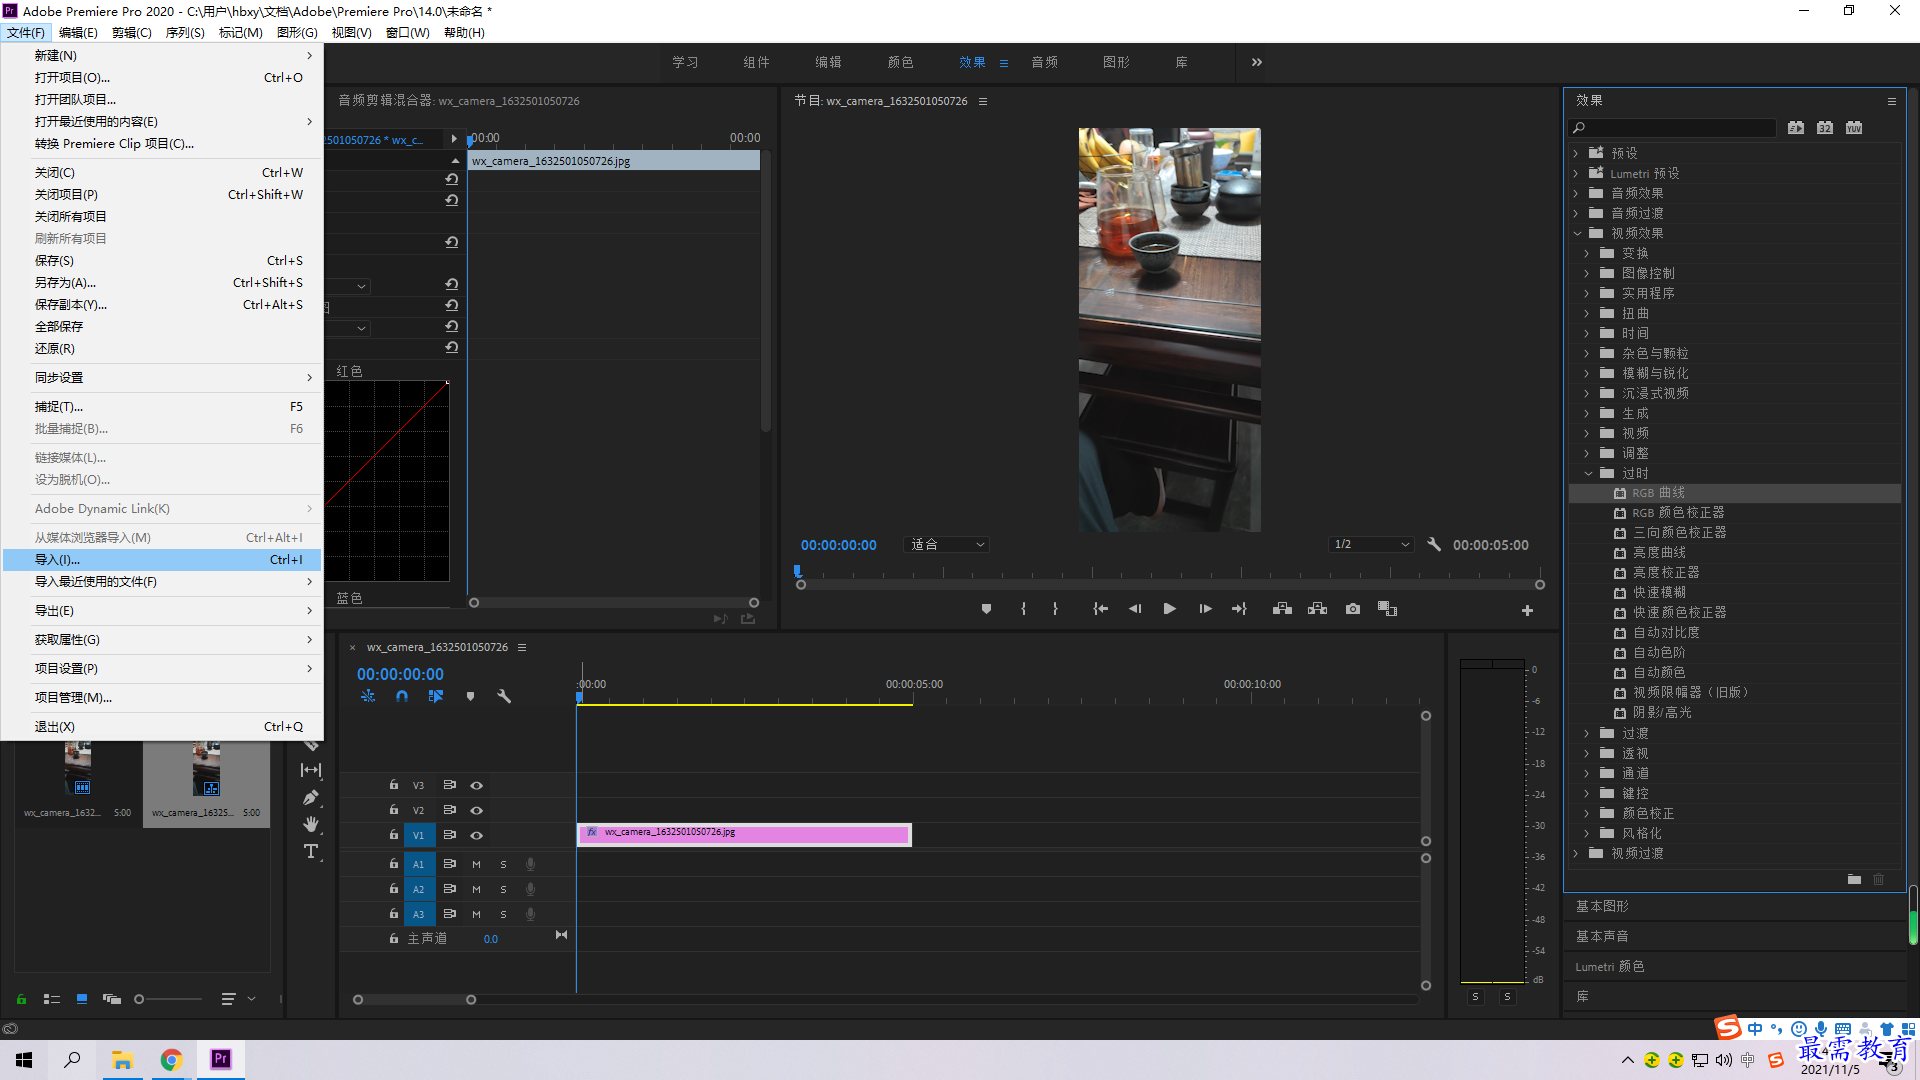The height and width of the screenshot is (1080, 1920).
Task: Create new custom bin in Effects panel
Action: coord(1854,880)
